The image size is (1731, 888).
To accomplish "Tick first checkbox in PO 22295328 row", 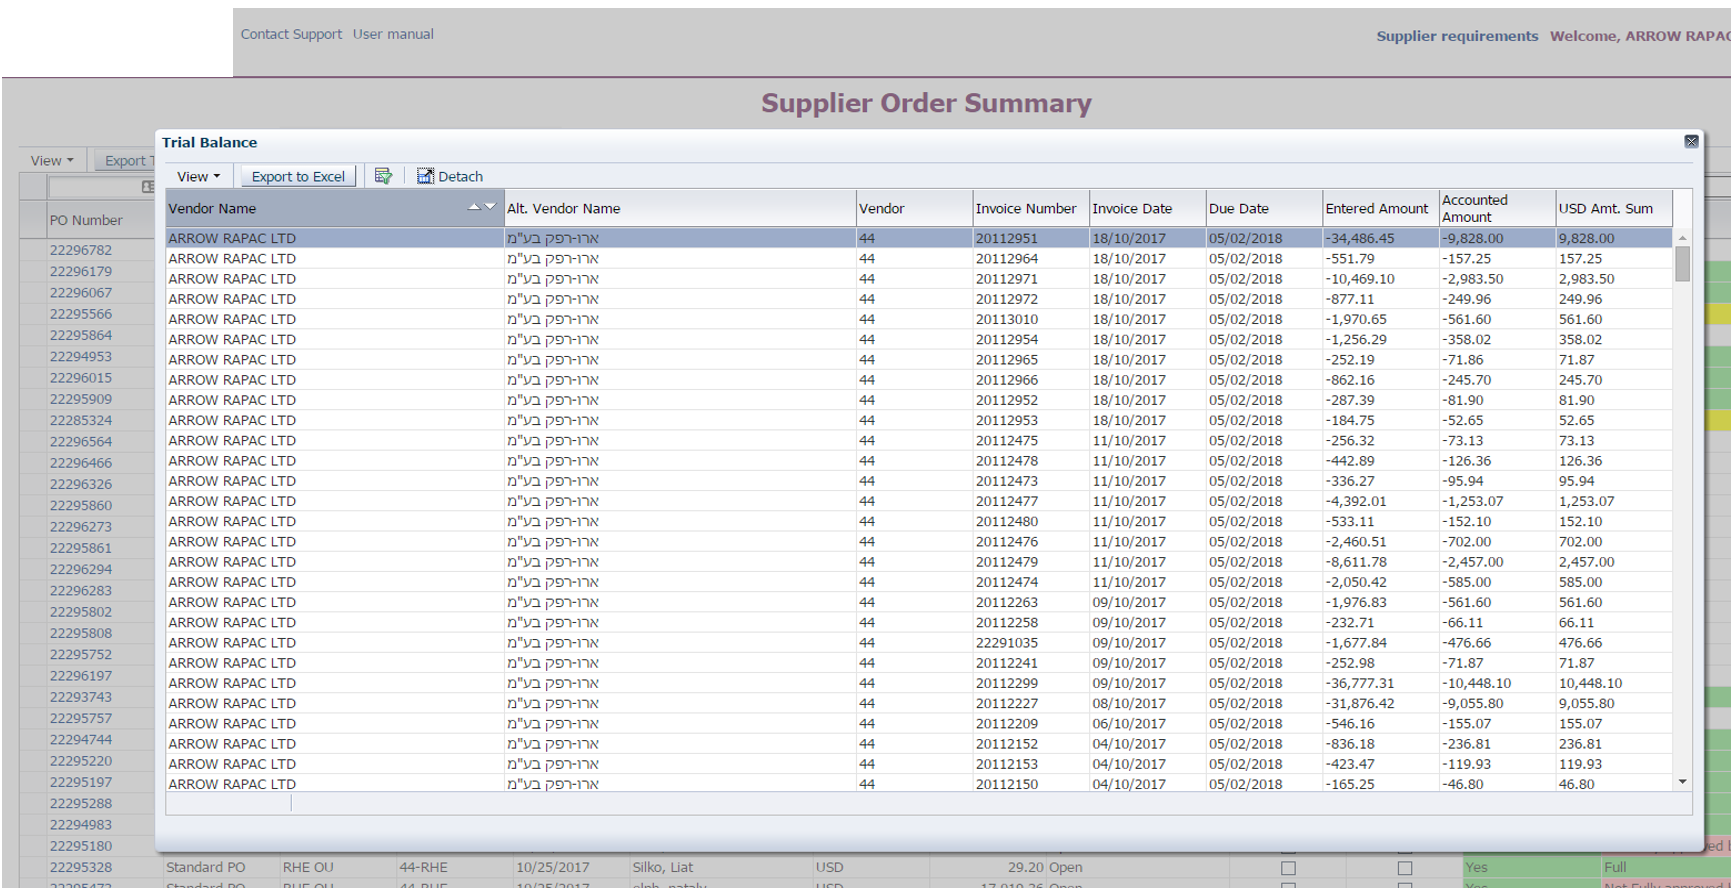I will click(1288, 868).
